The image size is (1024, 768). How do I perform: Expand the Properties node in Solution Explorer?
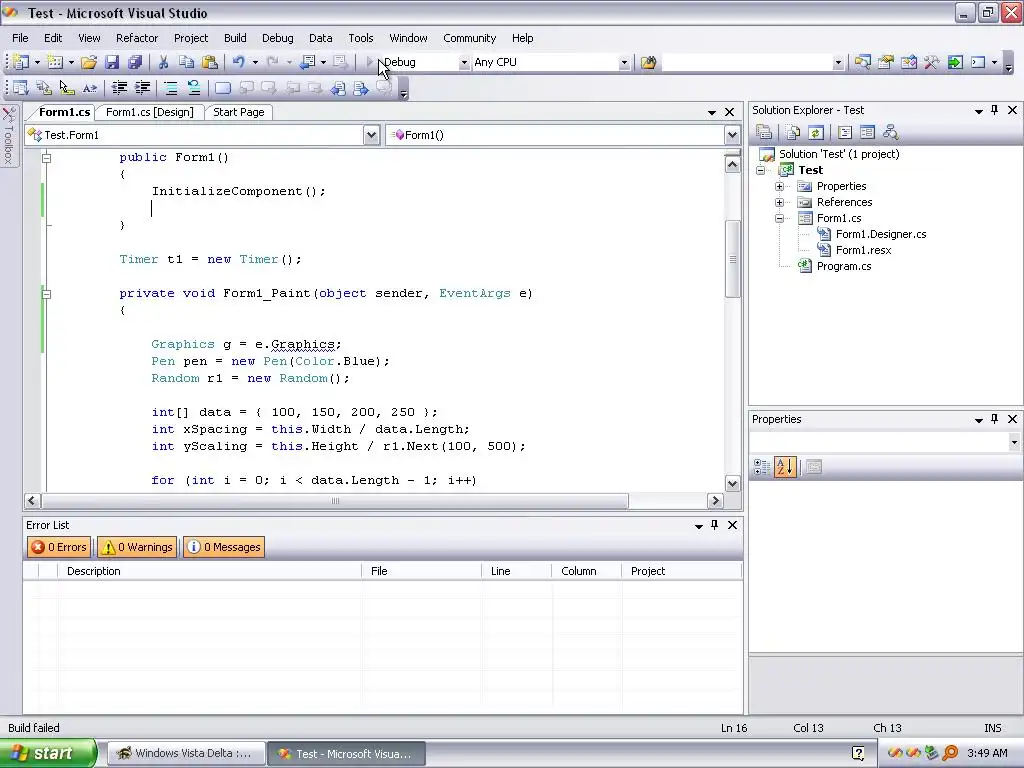tap(779, 186)
